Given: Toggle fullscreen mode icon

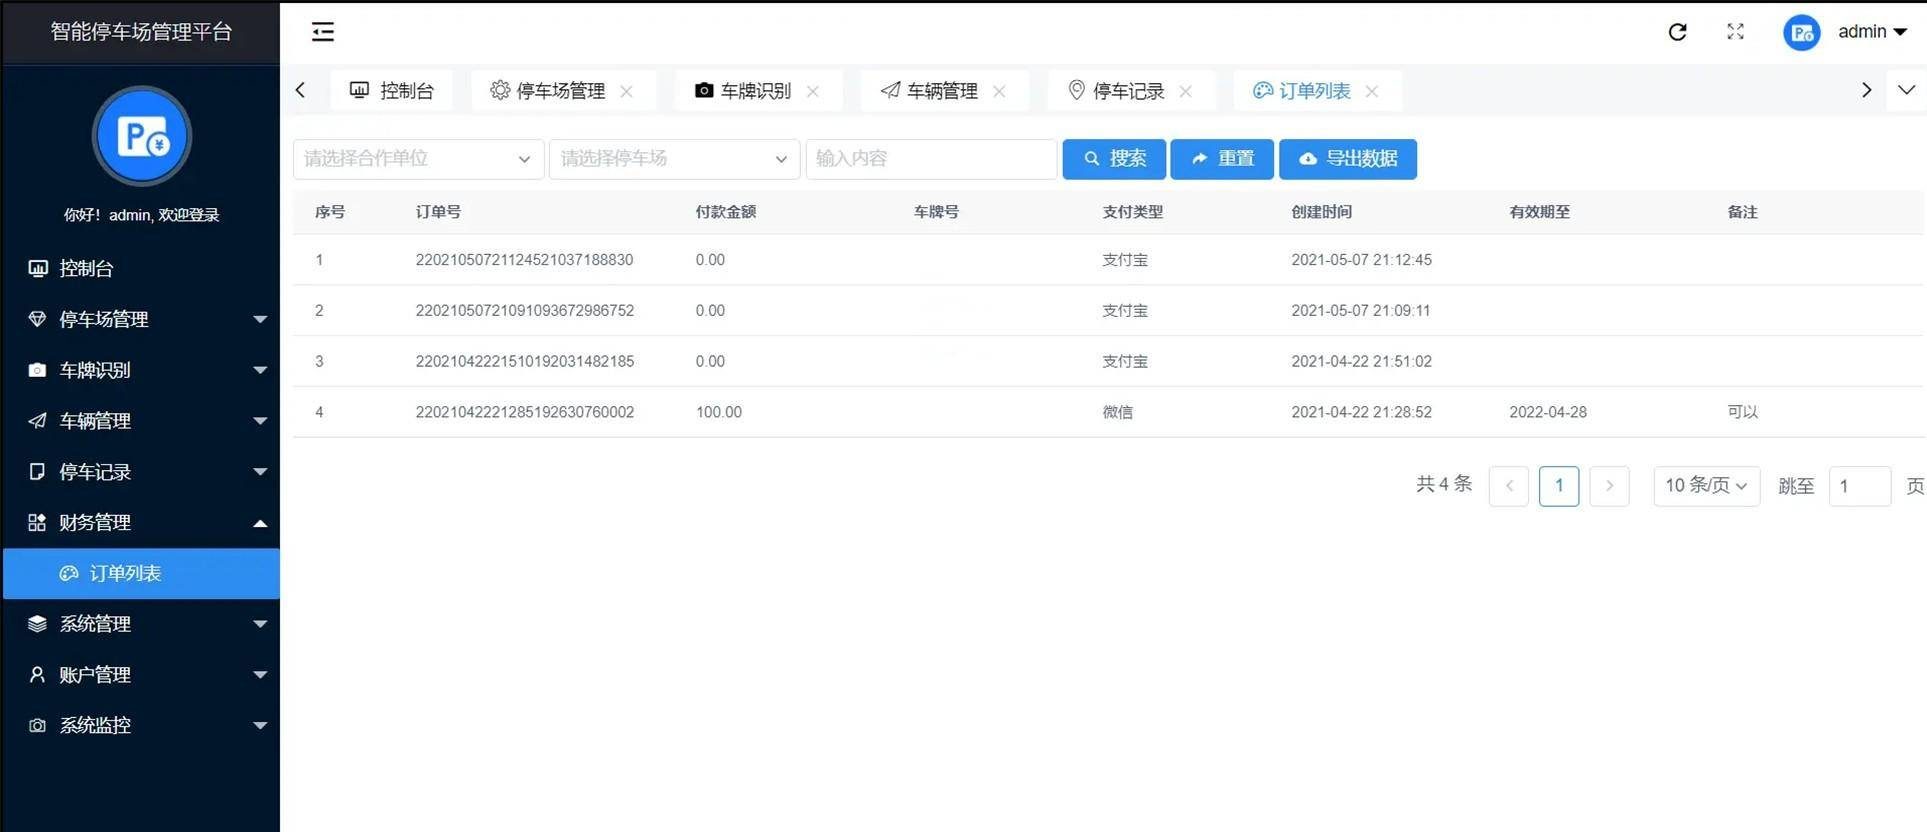Looking at the screenshot, I should tap(1735, 32).
